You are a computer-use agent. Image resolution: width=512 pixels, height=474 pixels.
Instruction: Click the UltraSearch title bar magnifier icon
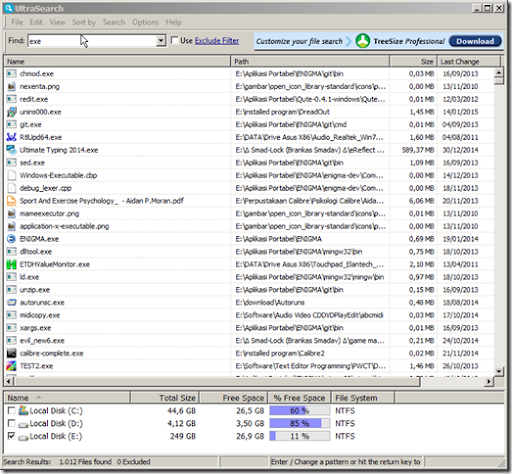coord(8,8)
